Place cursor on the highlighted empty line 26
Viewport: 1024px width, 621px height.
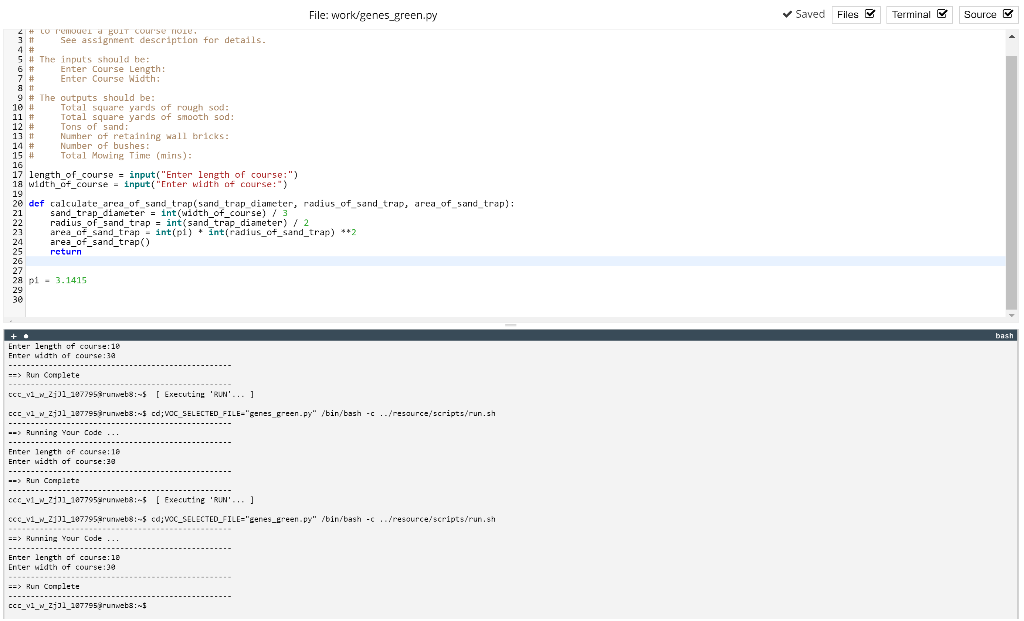[x=516, y=261]
